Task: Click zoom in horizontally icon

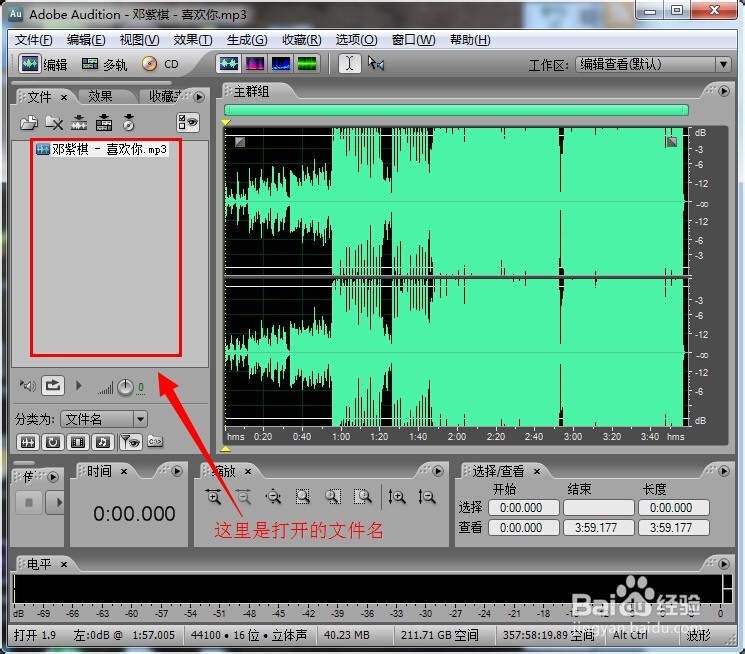Action: click(x=213, y=497)
